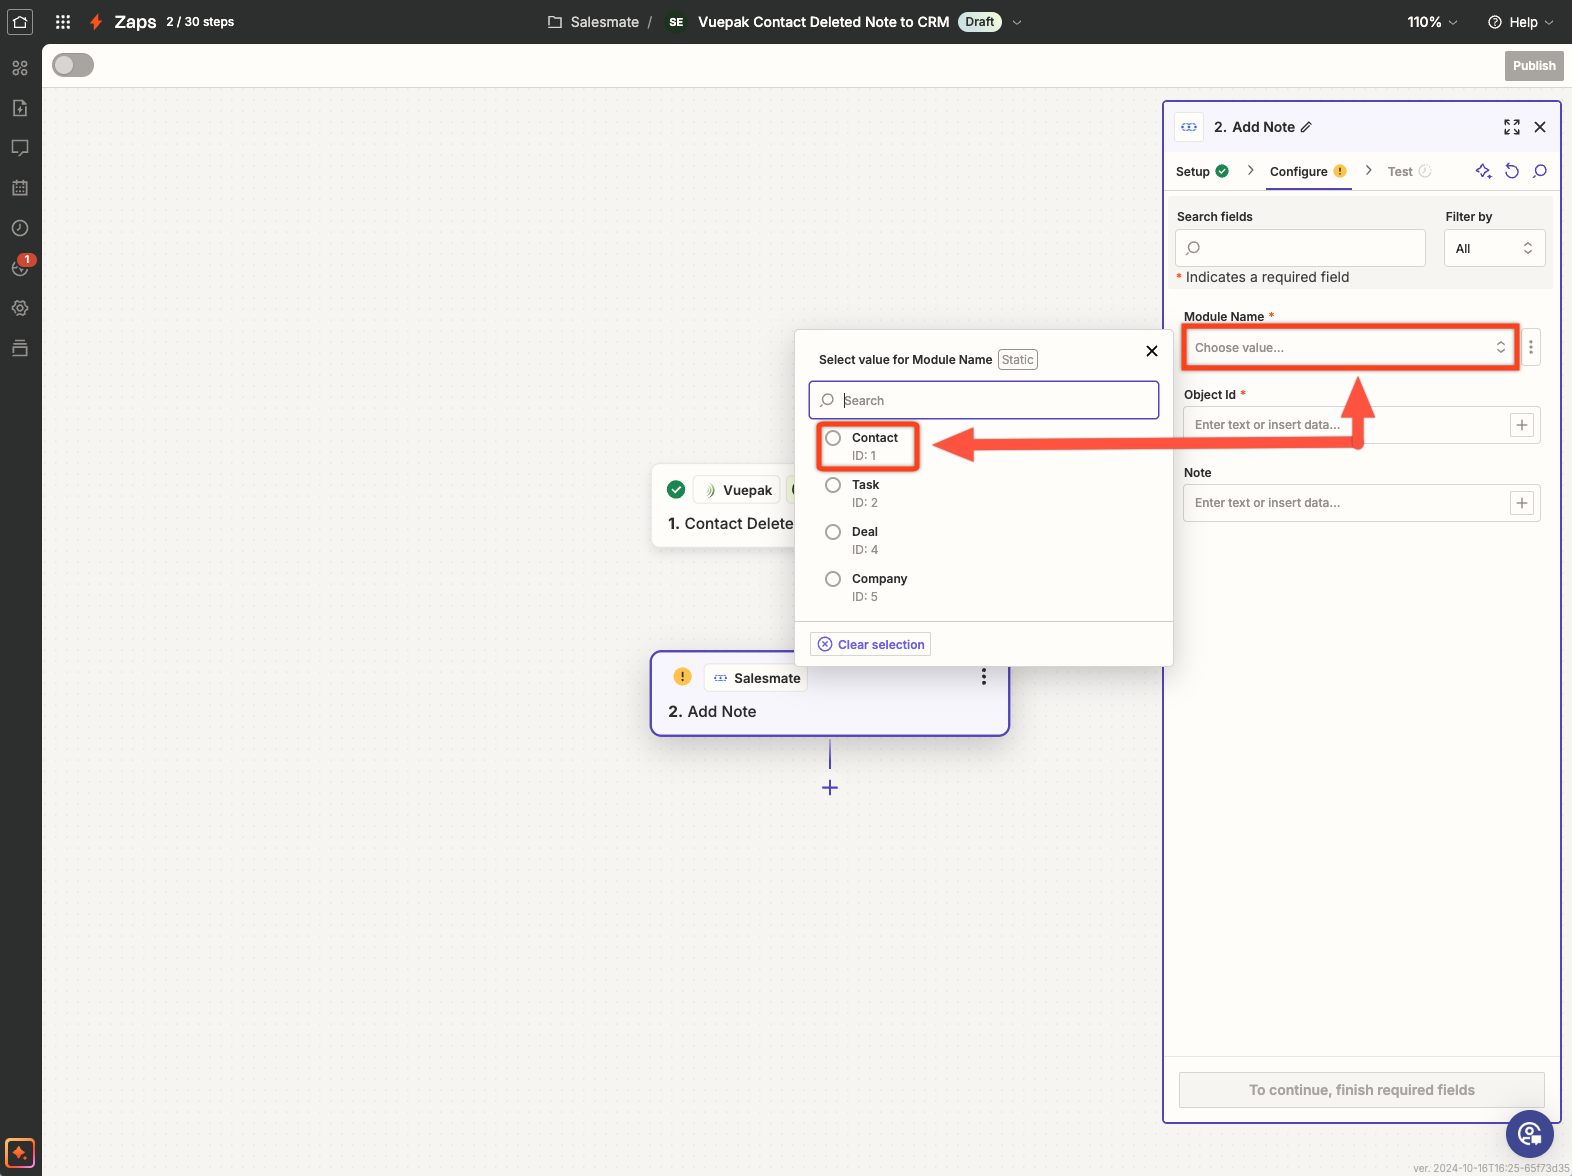Click the Clear selection button
Viewport: 1572px width, 1176px height.
click(870, 644)
